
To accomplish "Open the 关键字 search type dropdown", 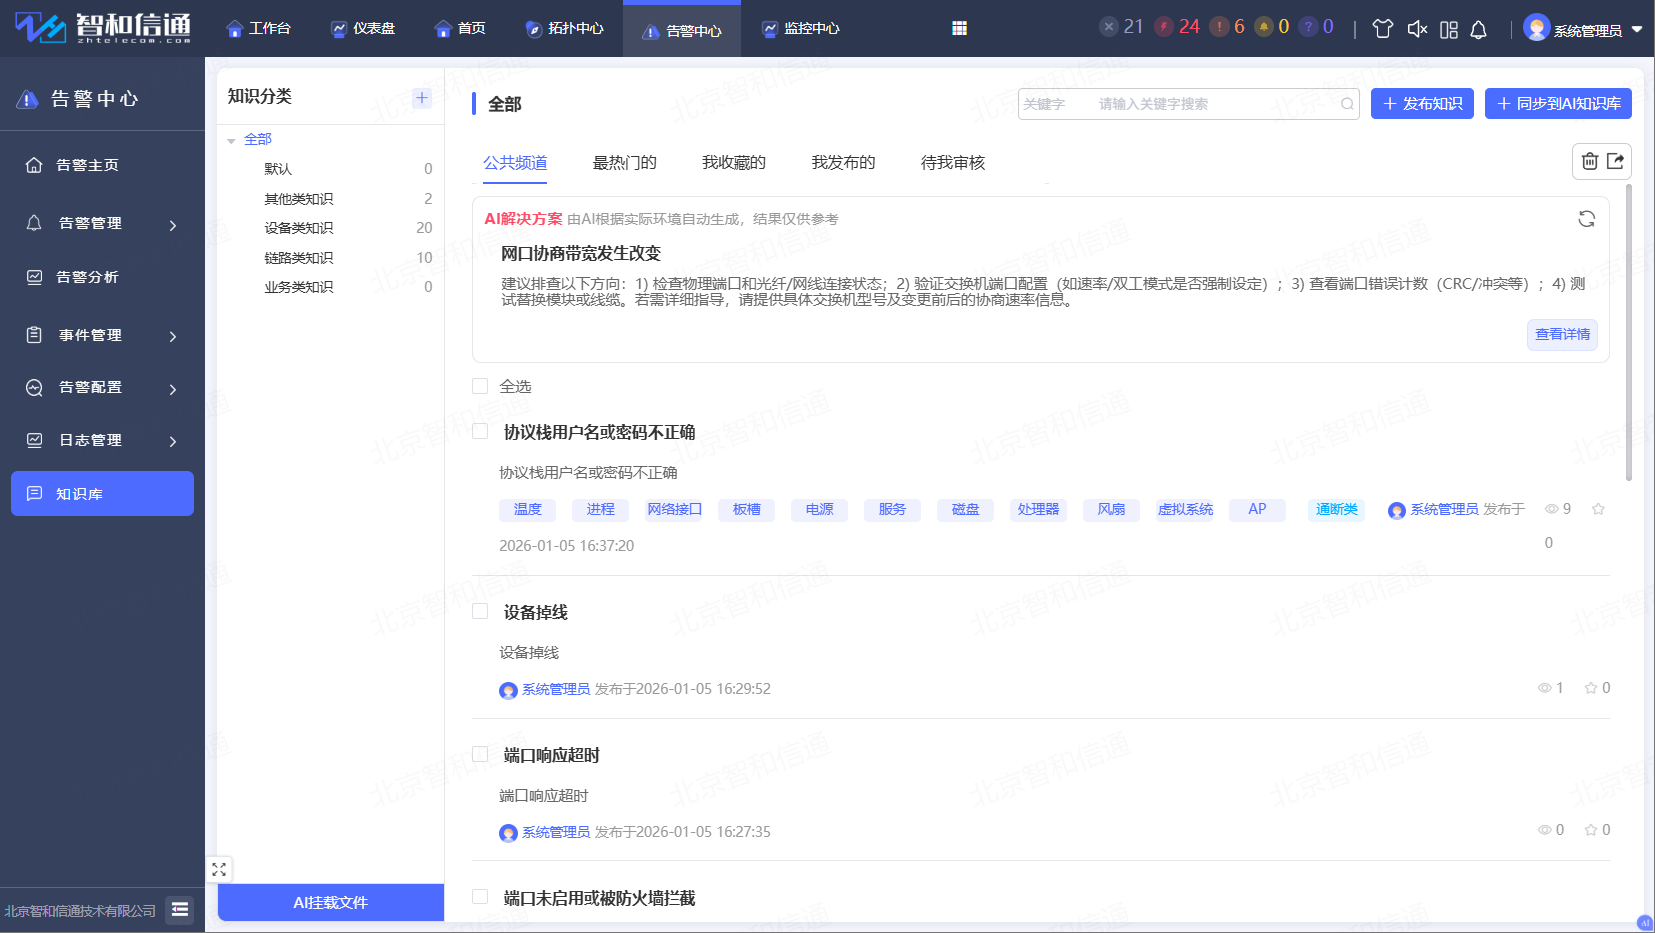I will [1055, 104].
